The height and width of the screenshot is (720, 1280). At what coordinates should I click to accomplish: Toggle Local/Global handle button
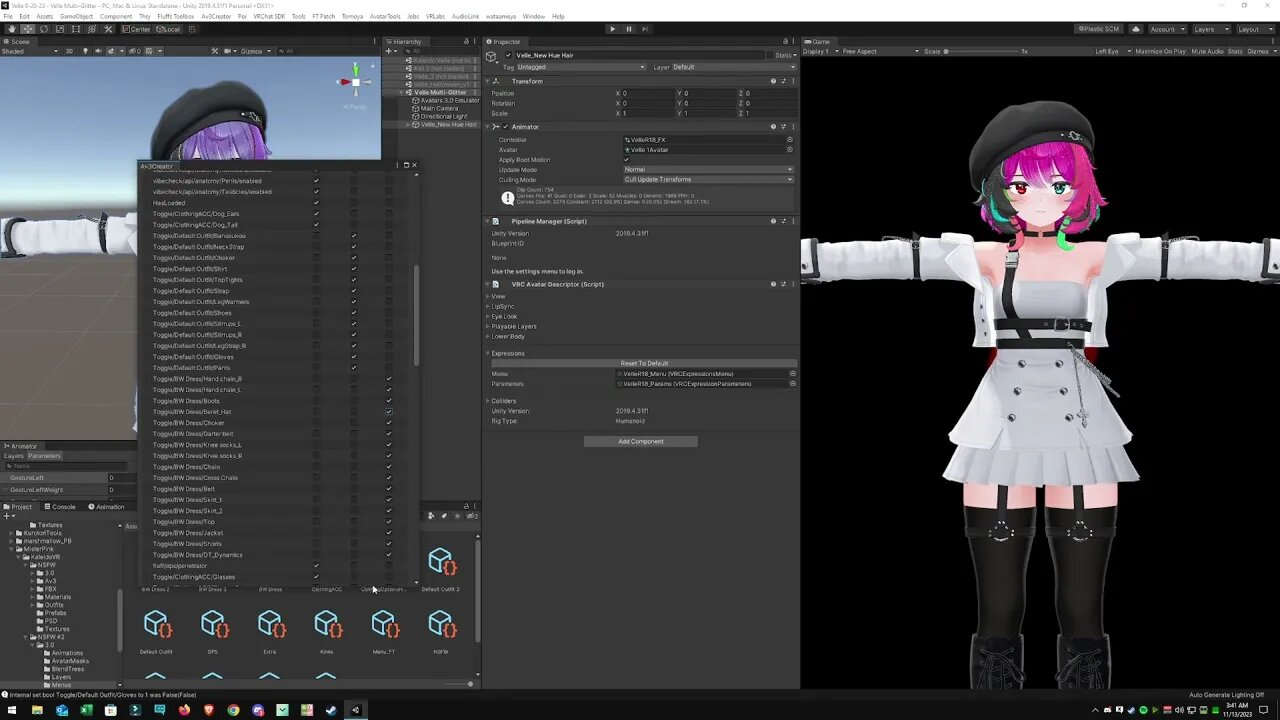click(x=169, y=29)
